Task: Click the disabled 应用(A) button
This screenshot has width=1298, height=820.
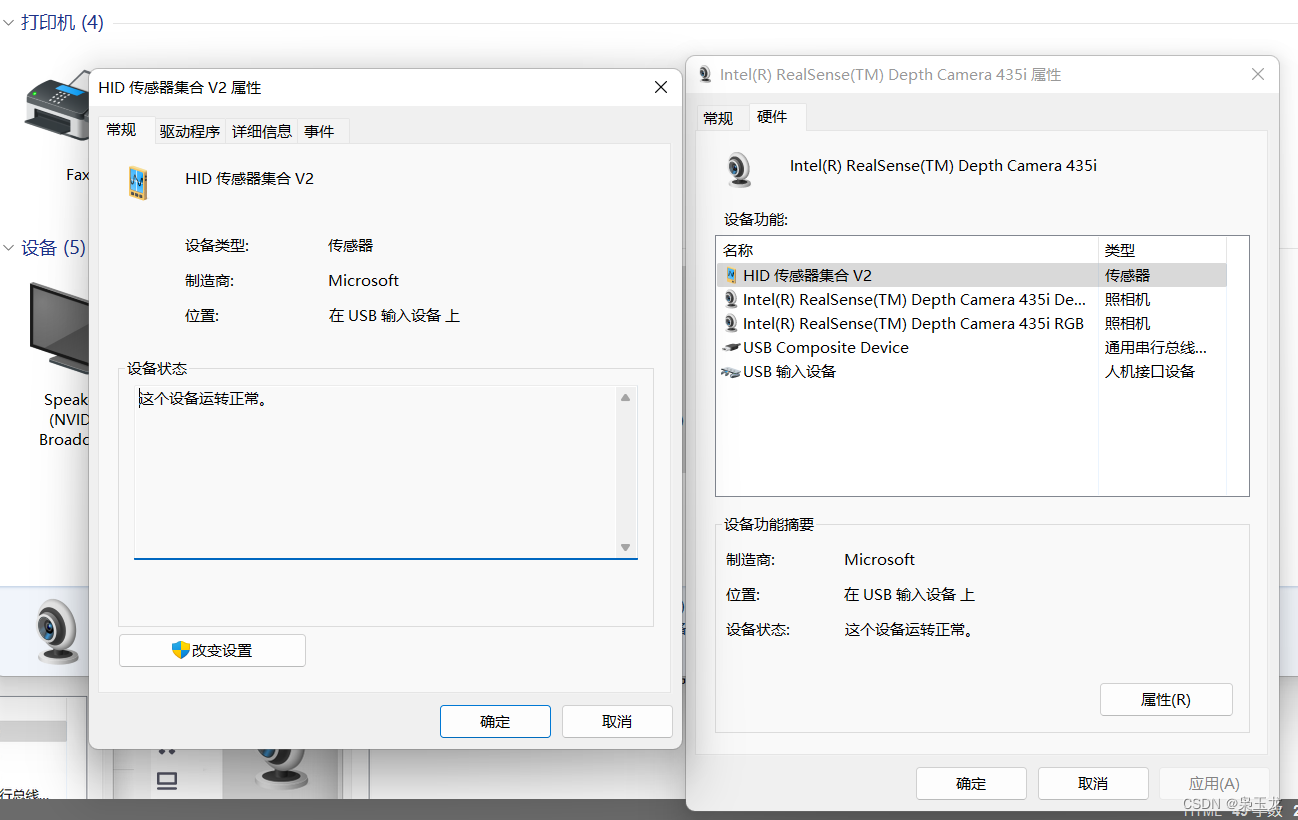Action: tap(1214, 784)
